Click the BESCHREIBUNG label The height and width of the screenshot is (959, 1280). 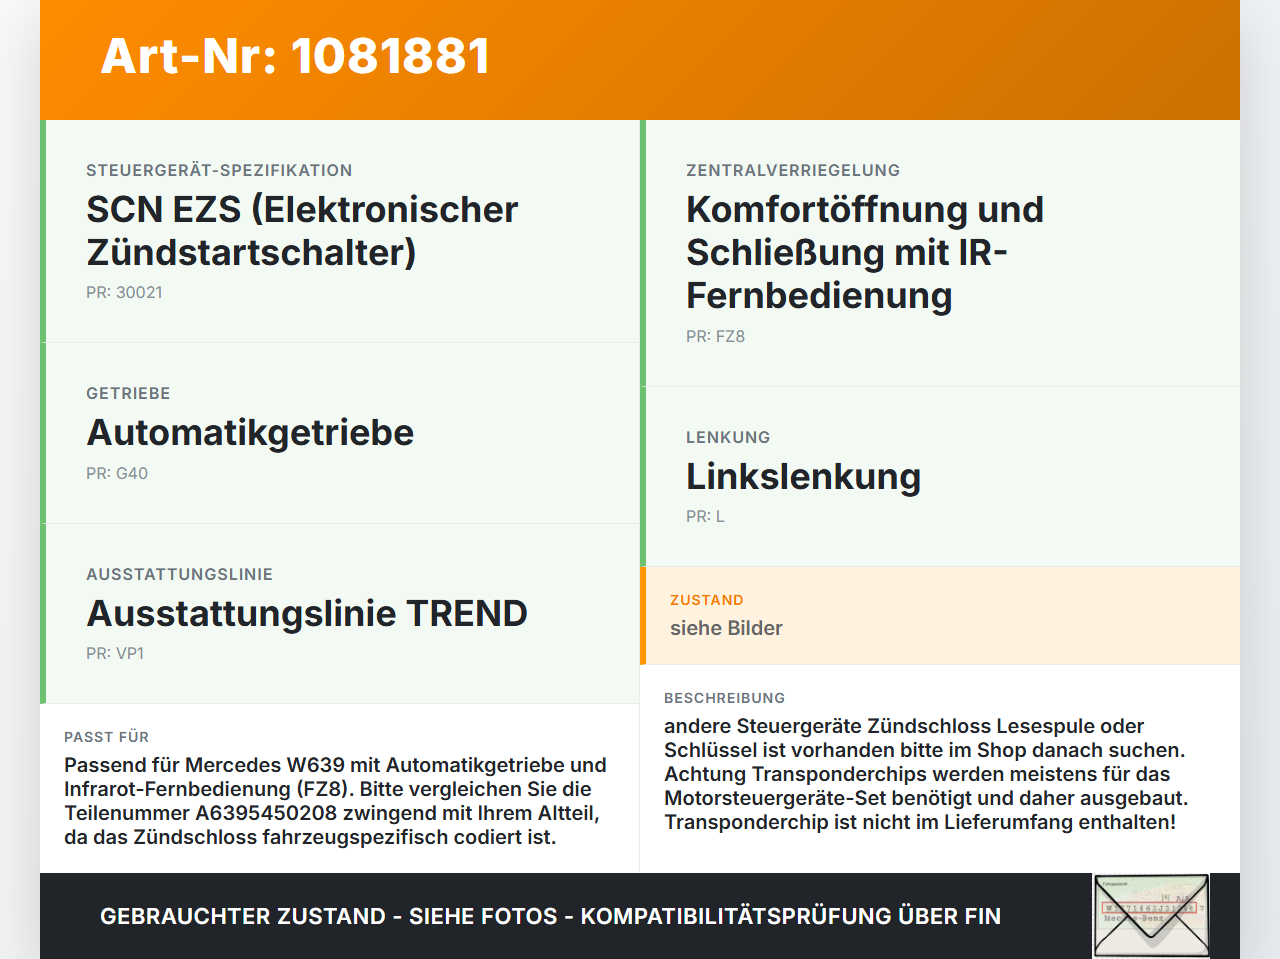click(x=724, y=698)
